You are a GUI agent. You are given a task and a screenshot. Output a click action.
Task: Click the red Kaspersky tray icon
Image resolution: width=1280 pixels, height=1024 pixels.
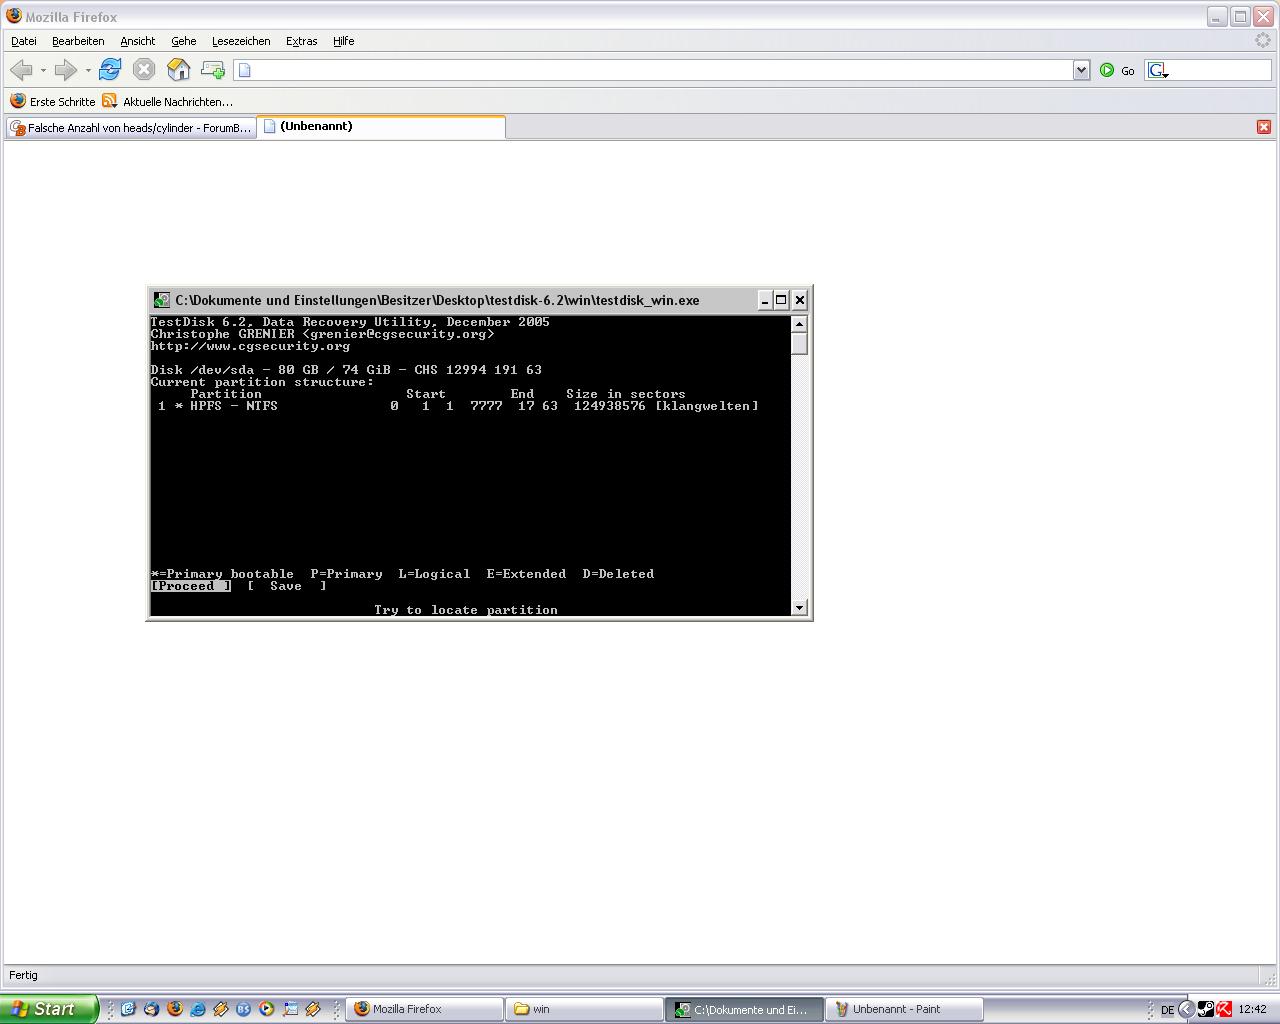click(x=1224, y=1009)
